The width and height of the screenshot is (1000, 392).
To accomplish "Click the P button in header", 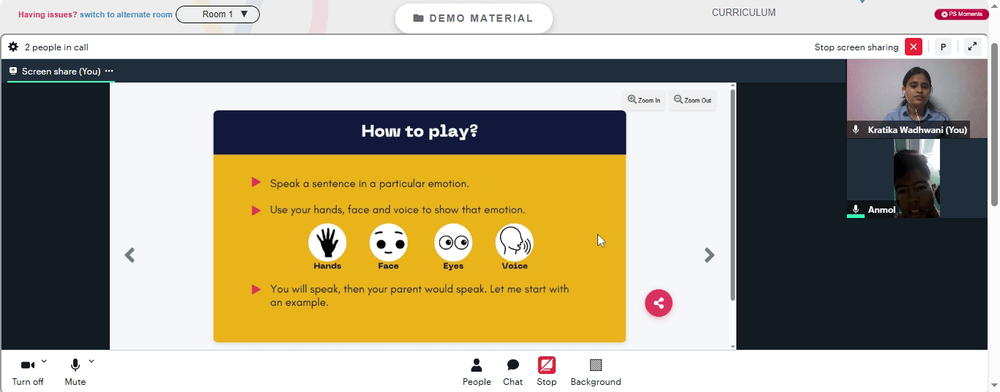I will pos(943,47).
